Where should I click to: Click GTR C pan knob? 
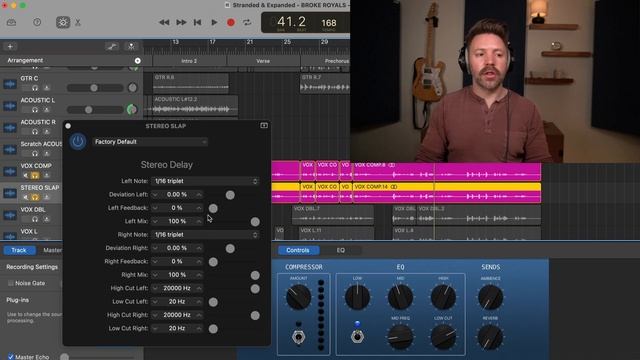point(132,87)
